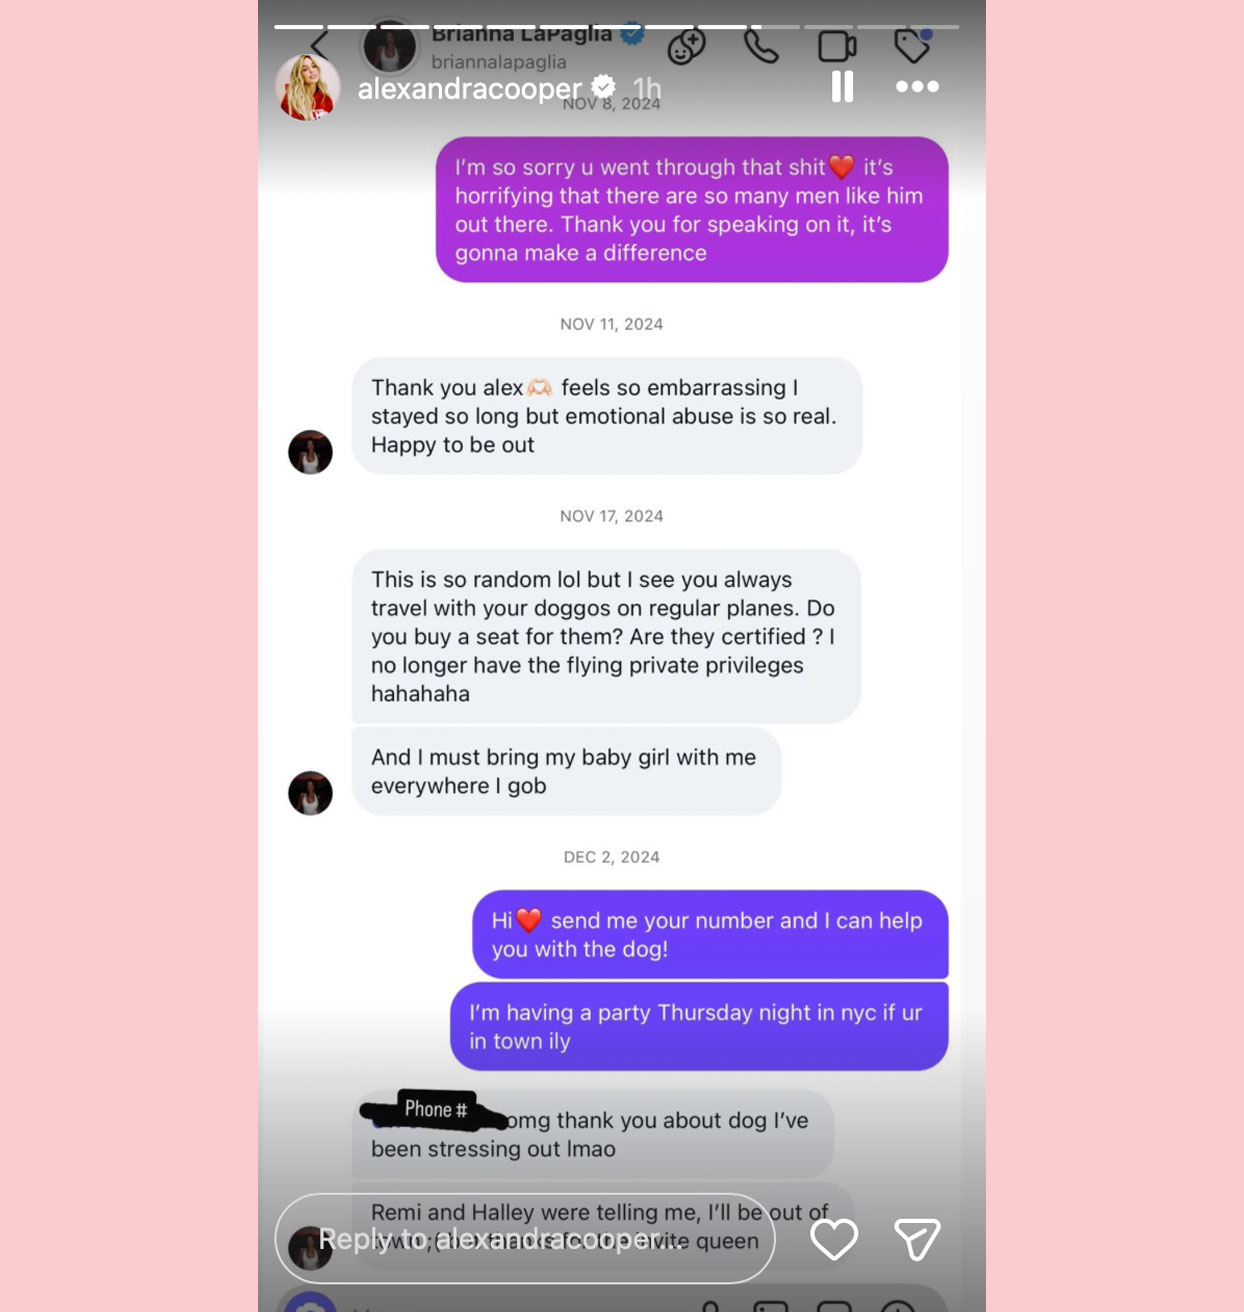1244x1312 pixels.
Task: Tap avatar beside 'Happy to be out' message
Action: coord(310,452)
